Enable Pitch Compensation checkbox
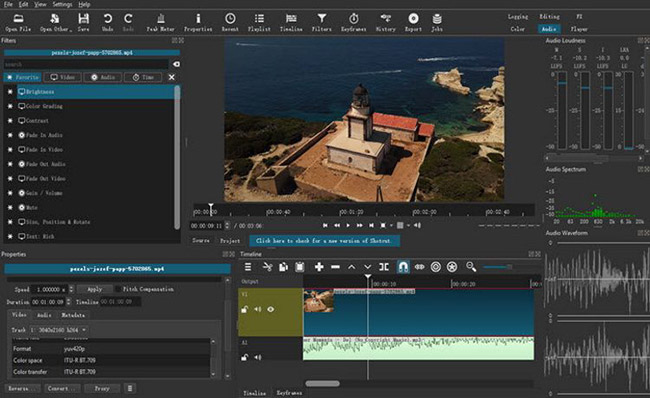The image size is (650, 398). coord(118,289)
